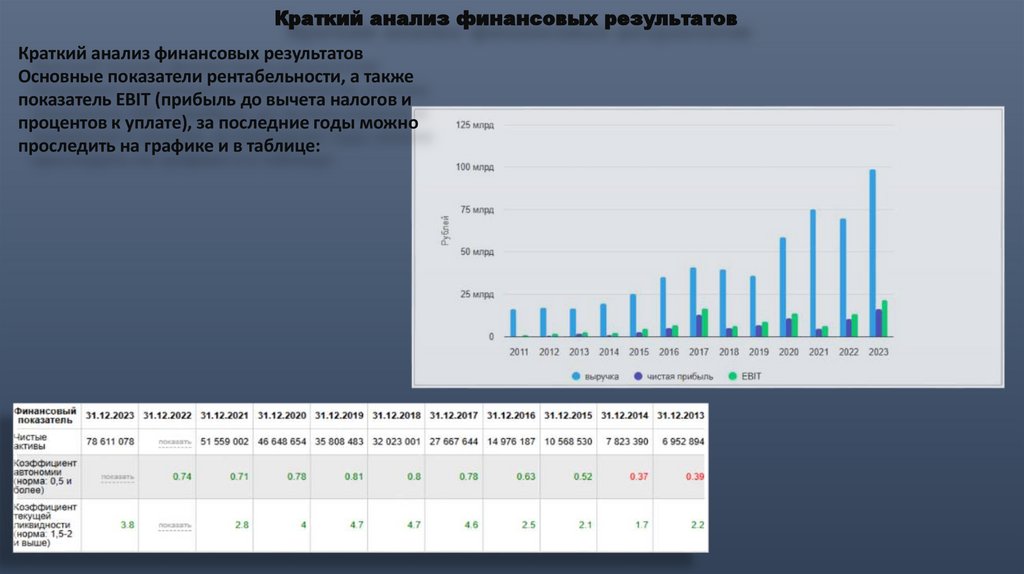Click the net assets value 51 559 002
This screenshot has height=574, width=1024.
(224, 442)
